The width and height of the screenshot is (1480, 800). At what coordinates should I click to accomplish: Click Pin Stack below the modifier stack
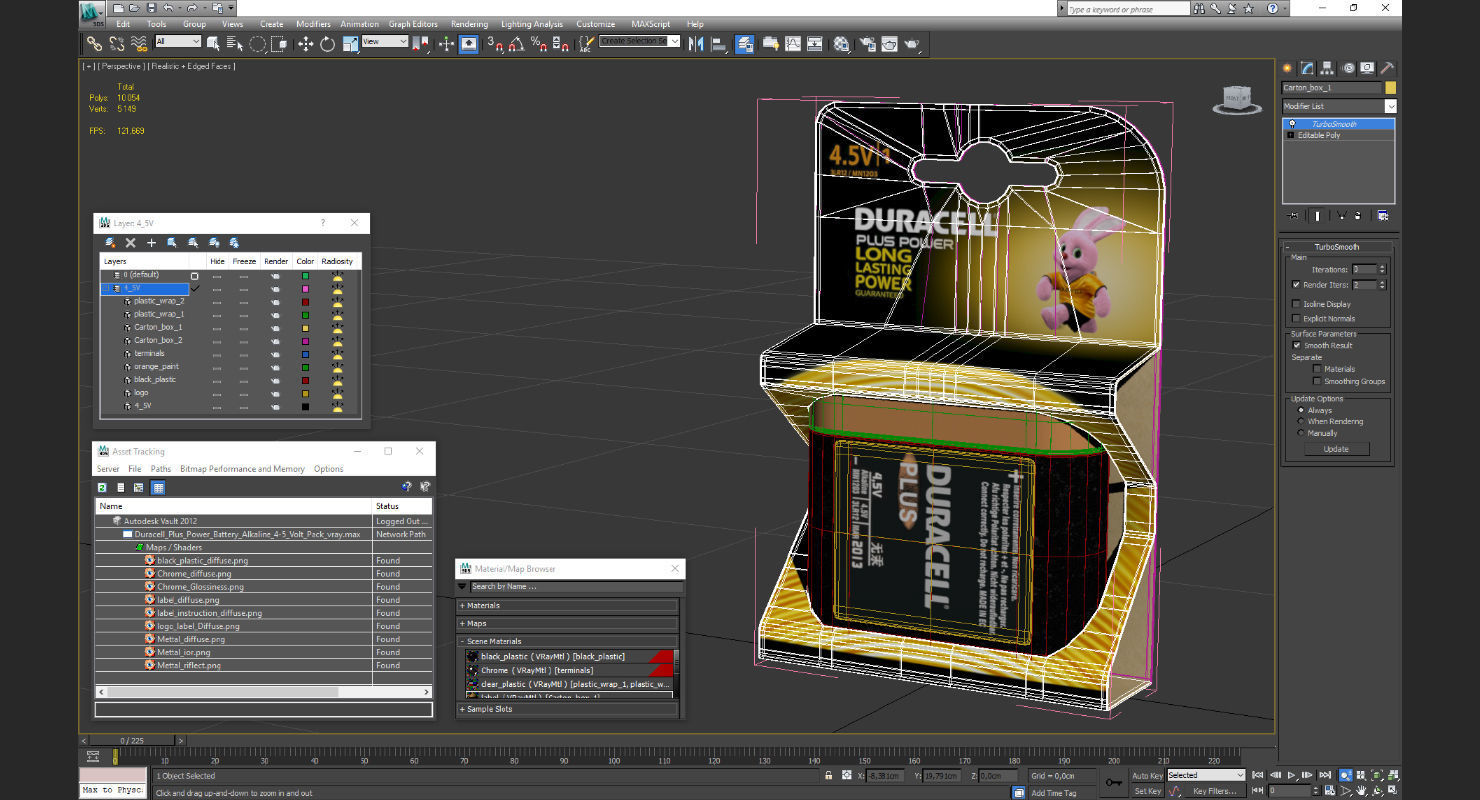pyautogui.click(x=1293, y=215)
